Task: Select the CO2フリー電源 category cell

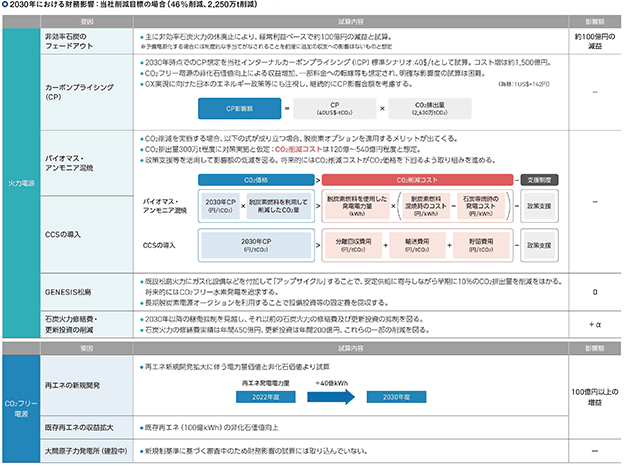Action: click(x=21, y=409)
